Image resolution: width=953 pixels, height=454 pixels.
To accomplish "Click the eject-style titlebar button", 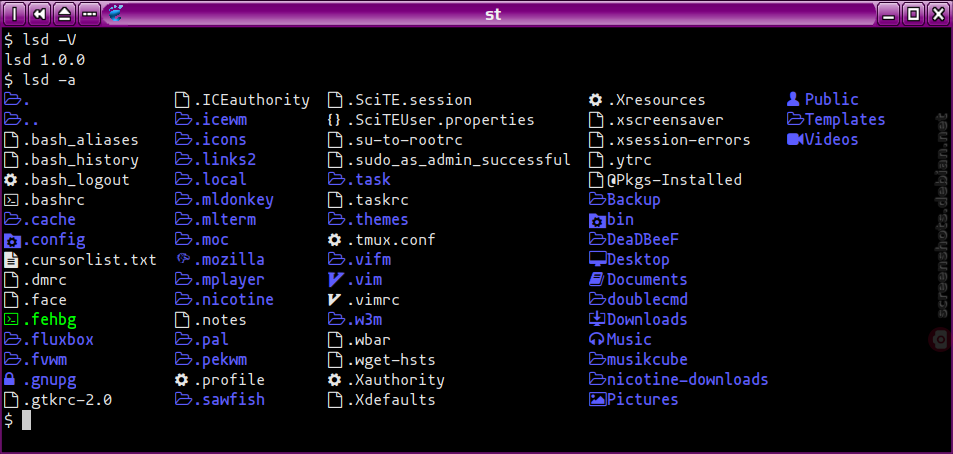I will (64, 13).
